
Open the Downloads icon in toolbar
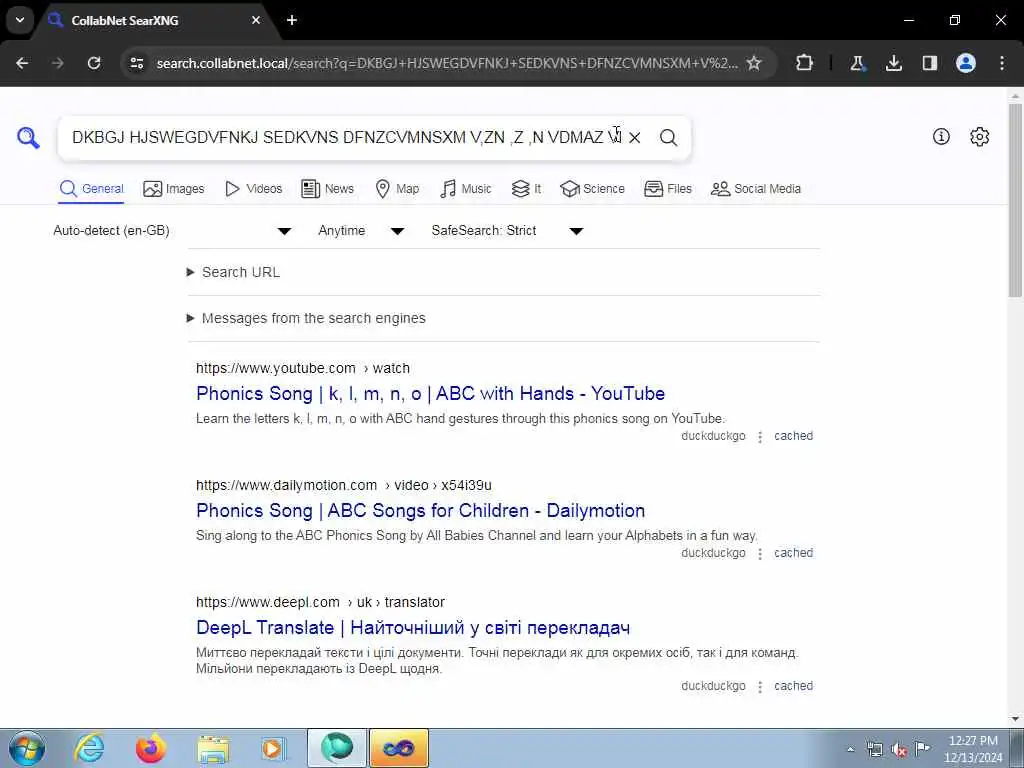[x=894, y=63]
